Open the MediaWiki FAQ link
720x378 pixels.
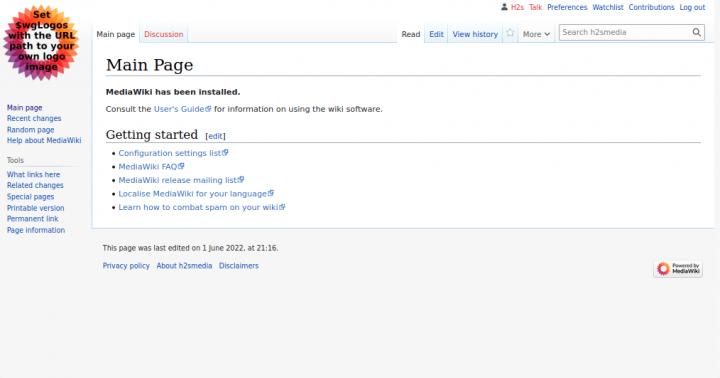point(151,166)
